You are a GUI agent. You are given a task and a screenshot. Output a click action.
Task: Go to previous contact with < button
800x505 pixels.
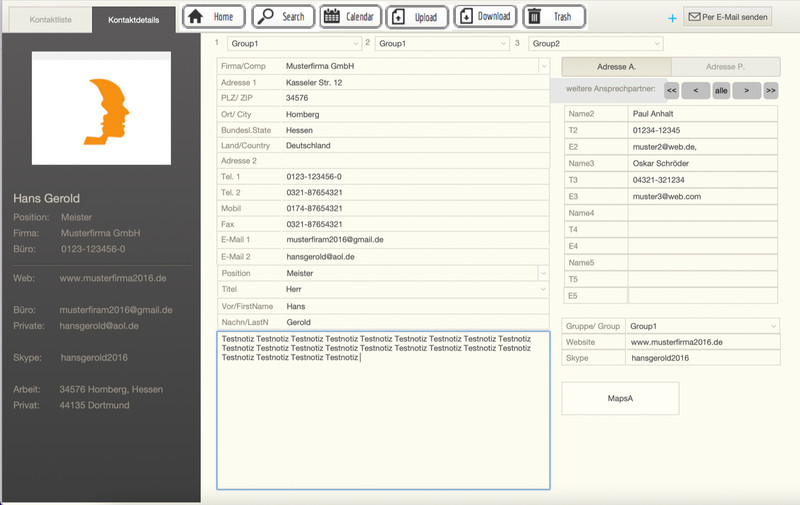point(695,90)
